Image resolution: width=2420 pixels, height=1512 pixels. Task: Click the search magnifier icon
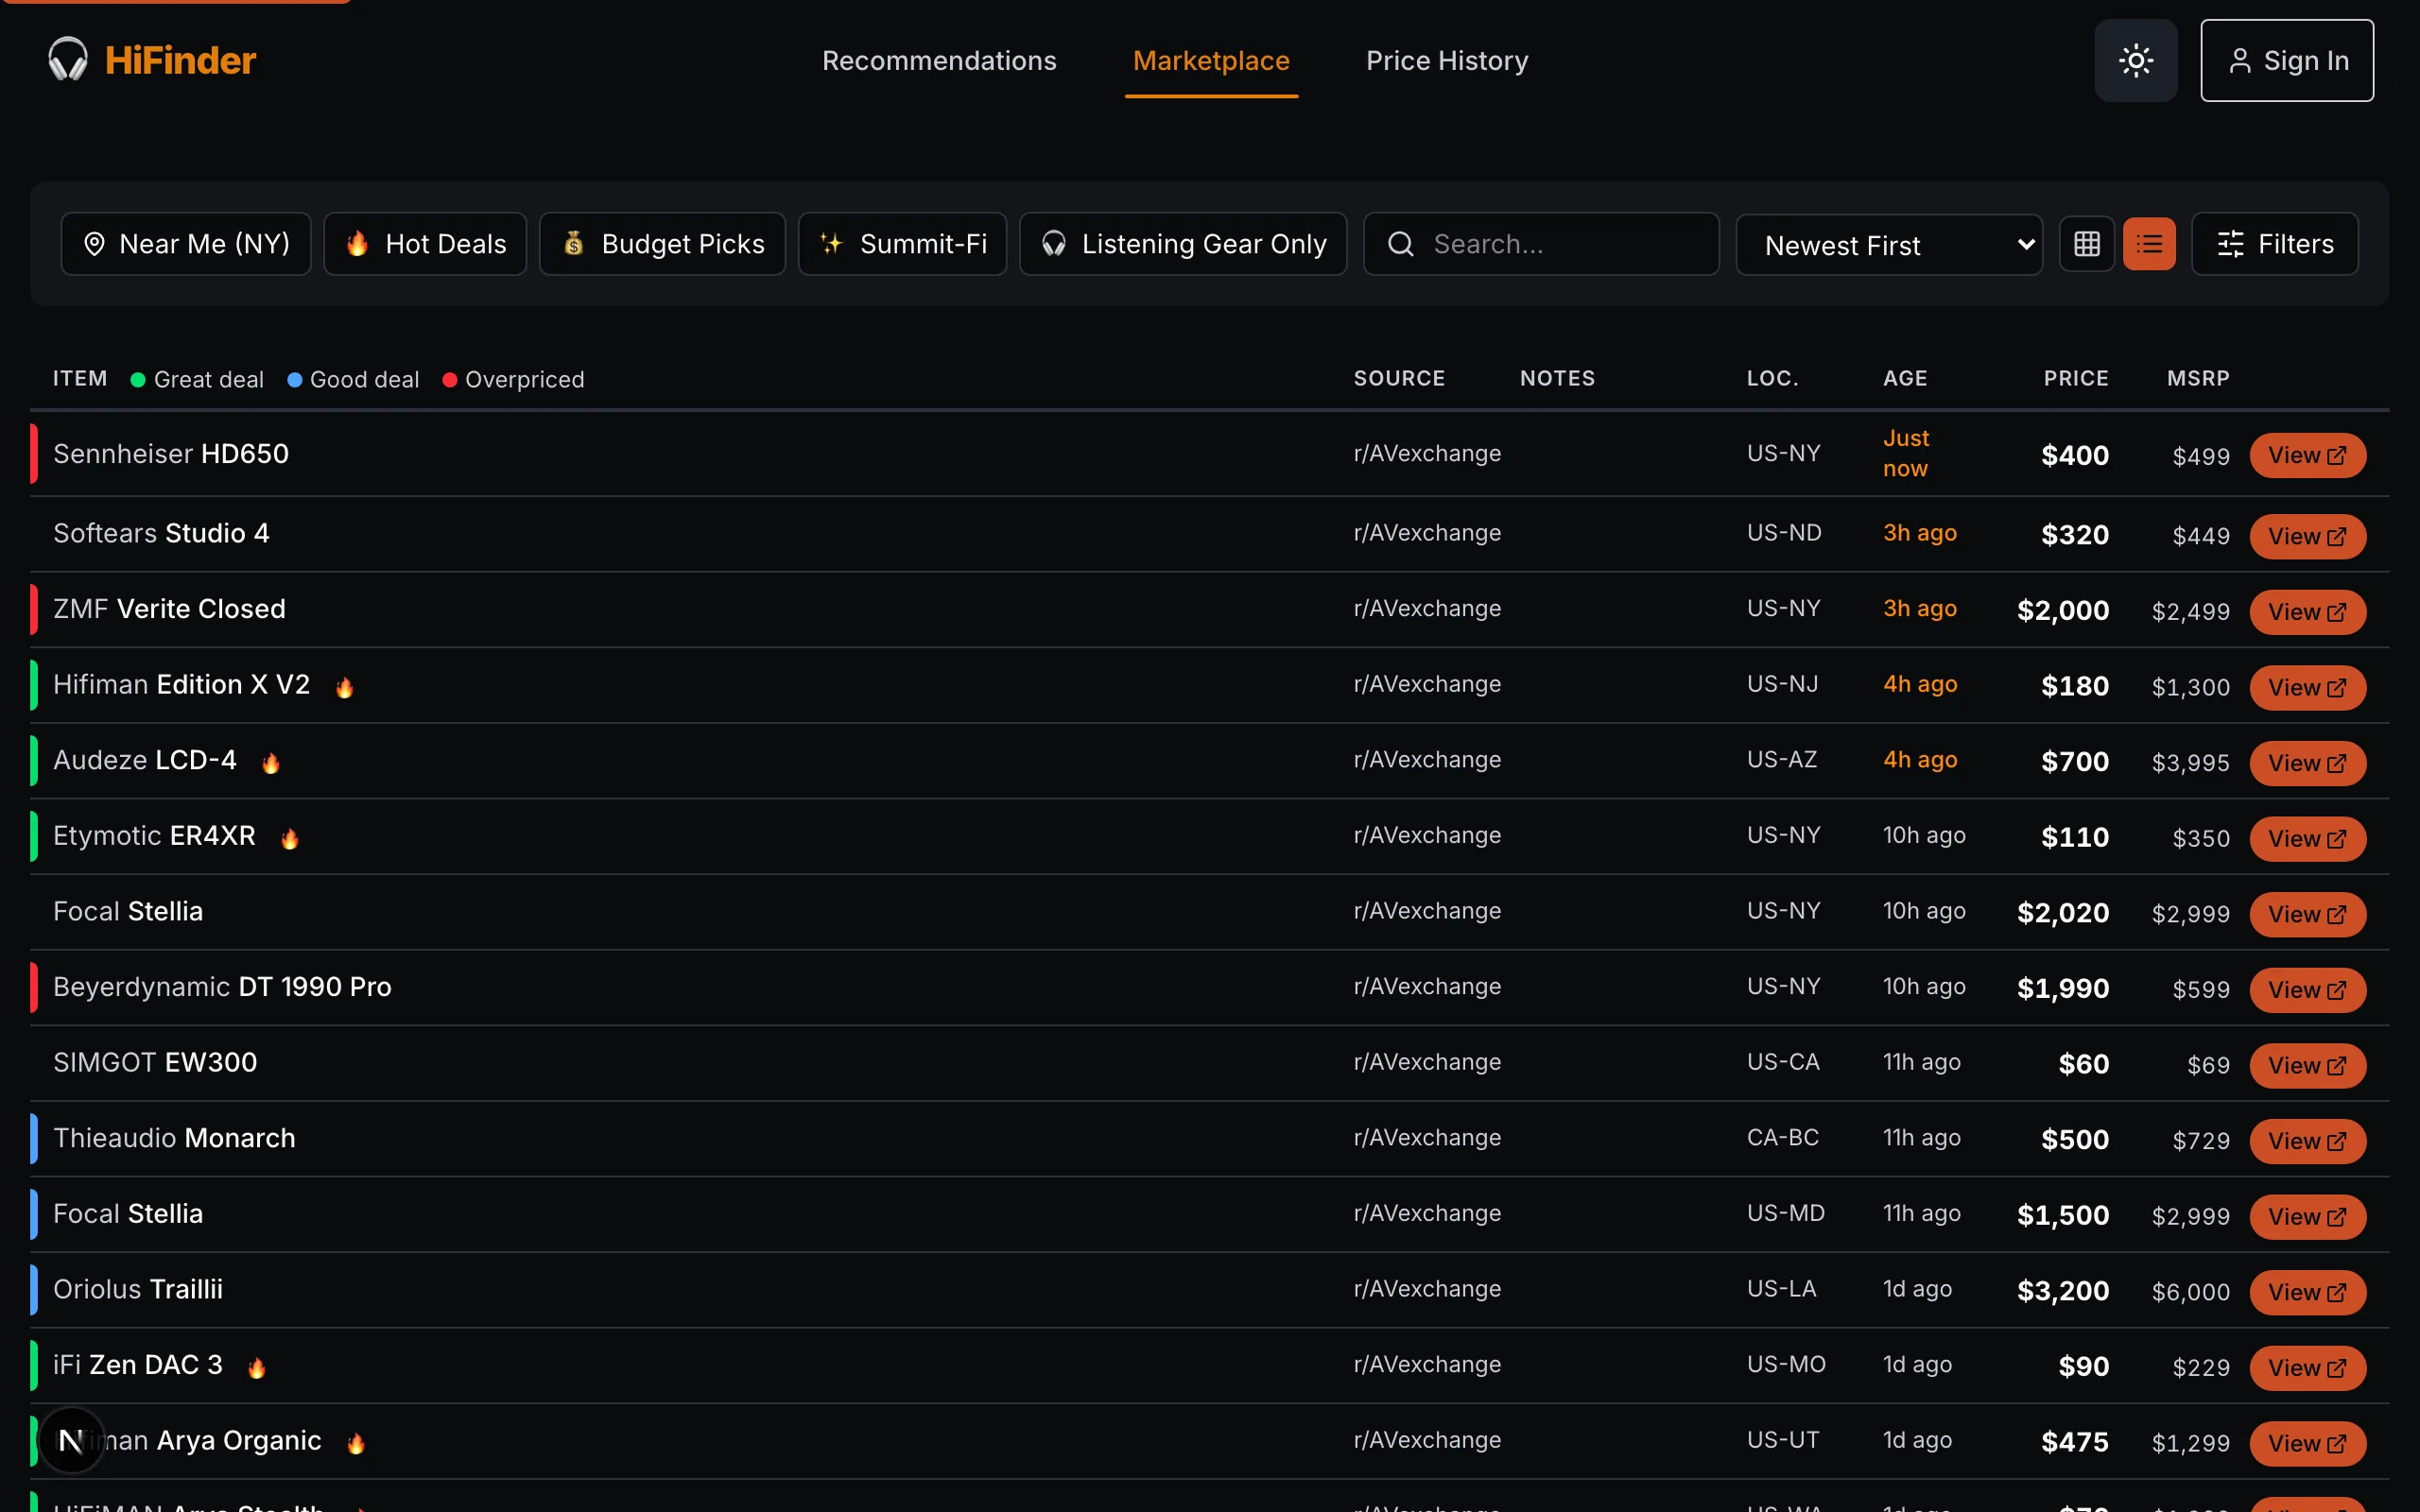point(1401,244)
